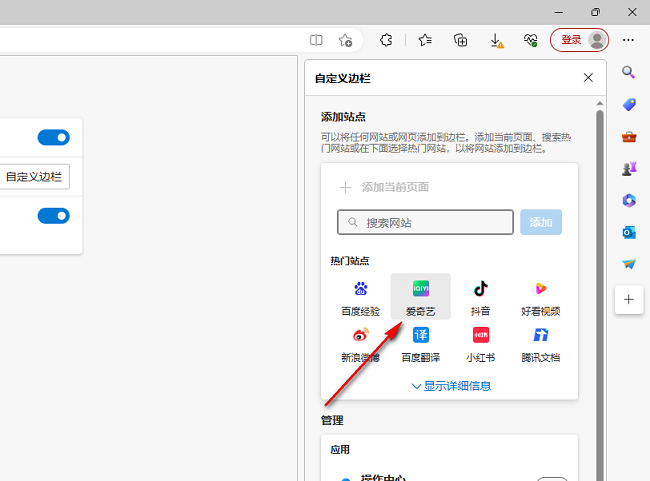Select the 抖音 (TikTok) site icon

(x=480, y=297)
